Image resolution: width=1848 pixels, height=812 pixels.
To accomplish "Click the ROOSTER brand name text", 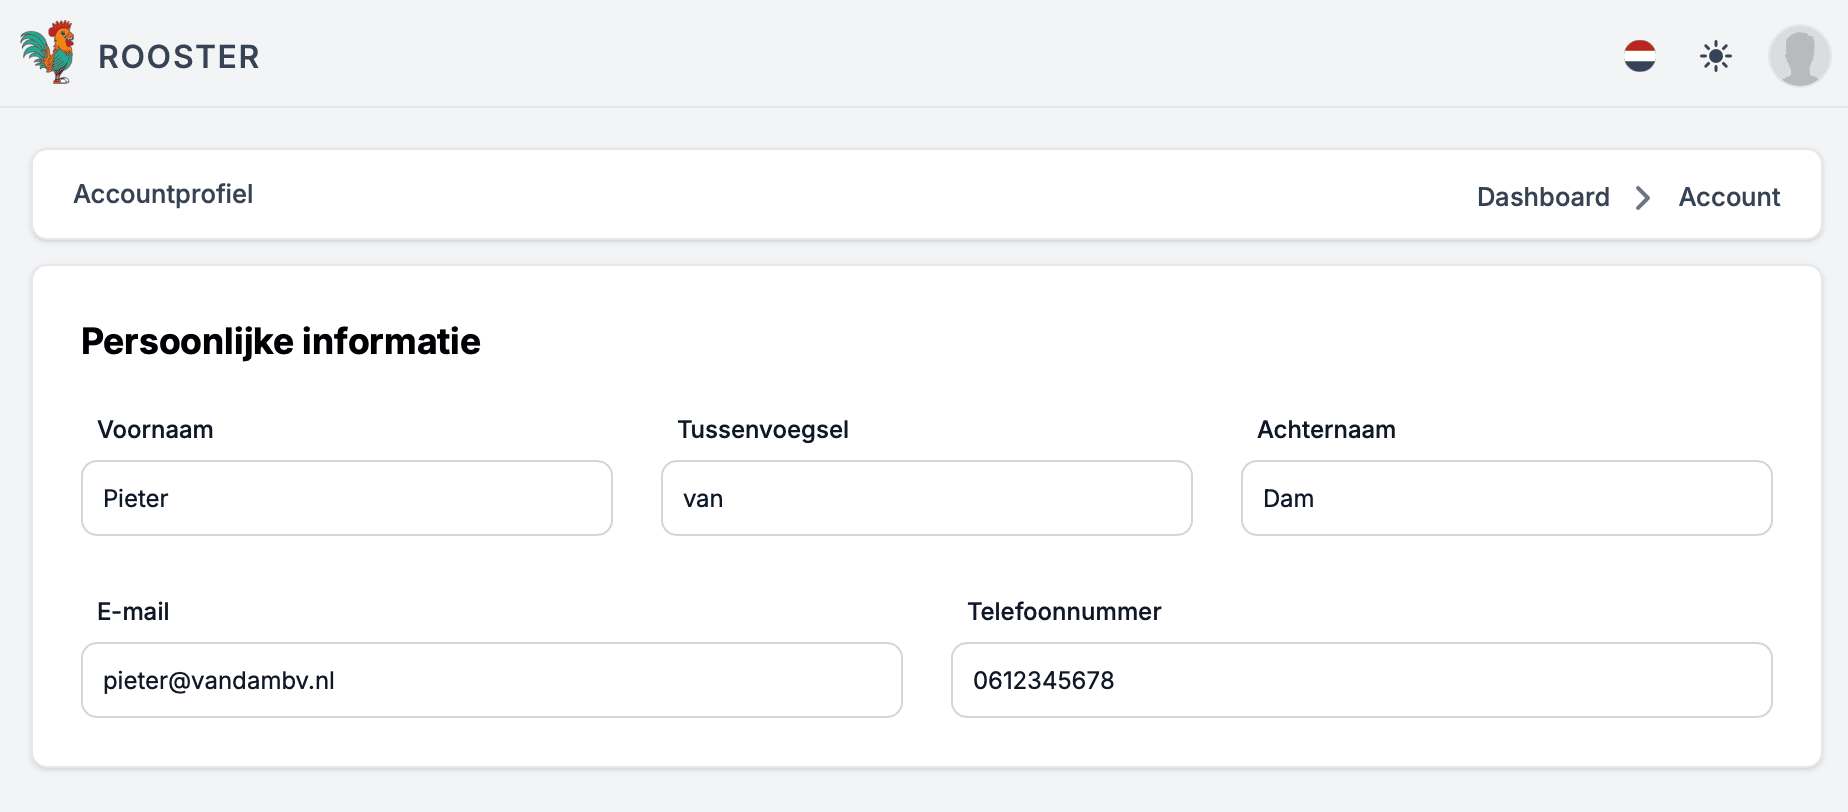I will click(x=179, y=57).
